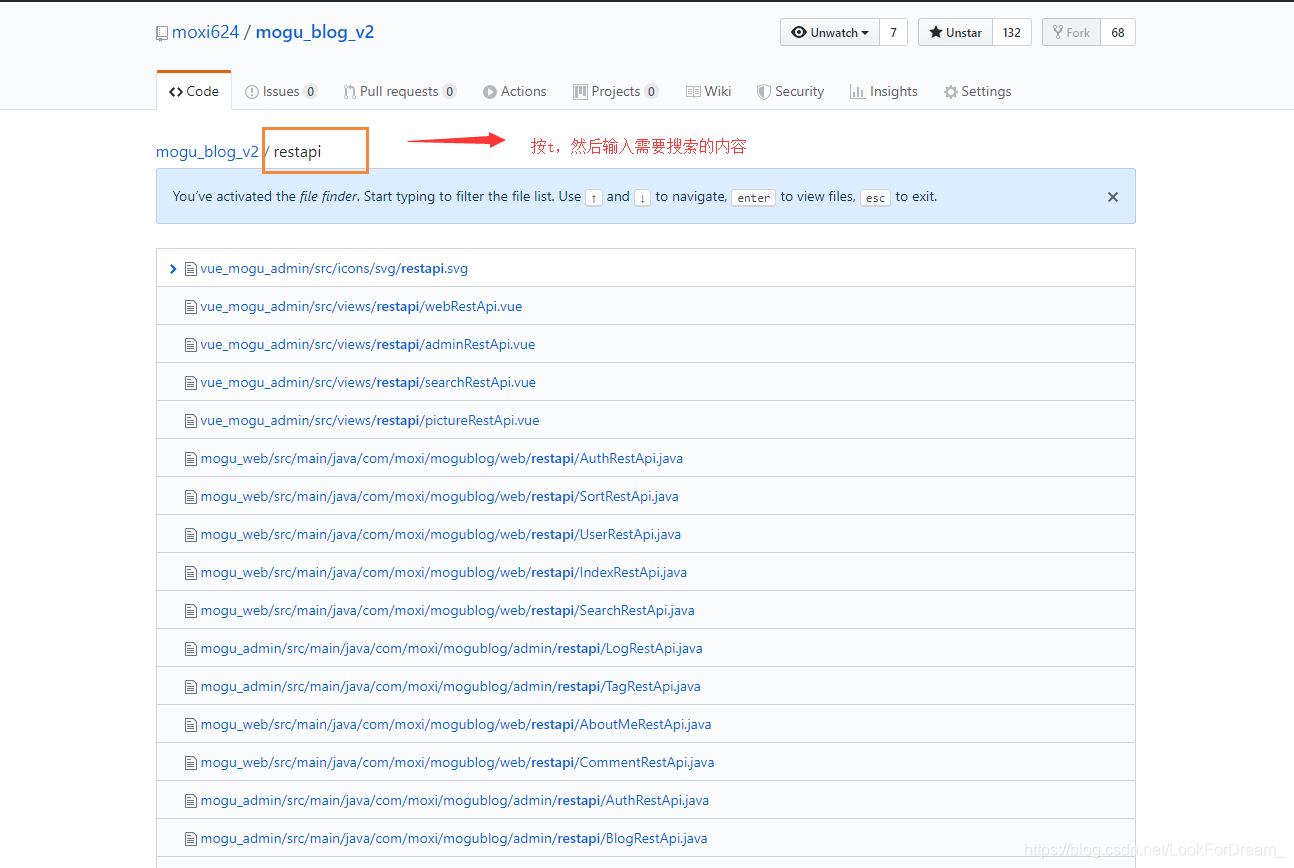Open UserRestApi.java file result

click(441, 534)
